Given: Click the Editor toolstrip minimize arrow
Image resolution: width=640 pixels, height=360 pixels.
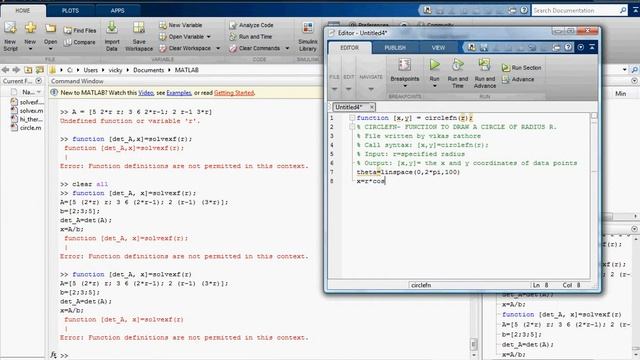Looking at the screenshot, I should click(x=592, y=48).
